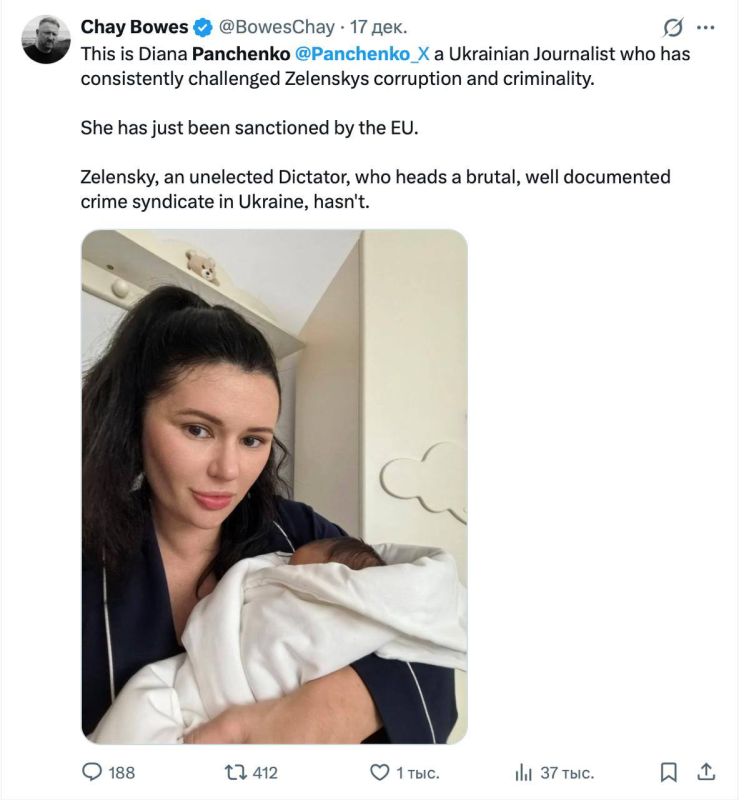Image resolution: width=744 pixels, height=800 pixels.
Task: Click the reply speech bubble icon
Action: 91,770
